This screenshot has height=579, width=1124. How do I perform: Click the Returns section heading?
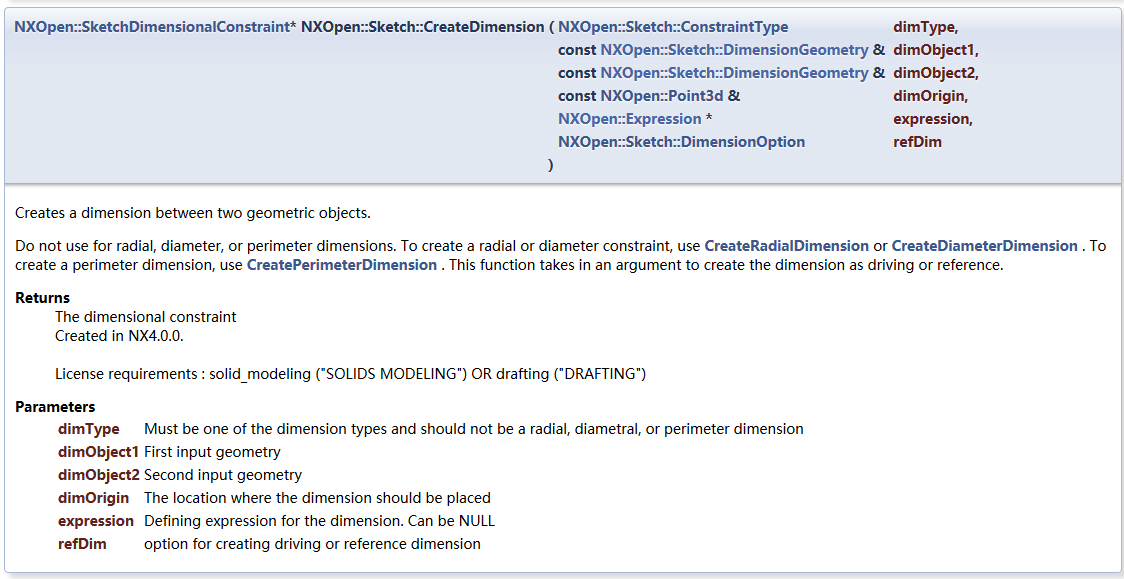click(x=42, y=297)
